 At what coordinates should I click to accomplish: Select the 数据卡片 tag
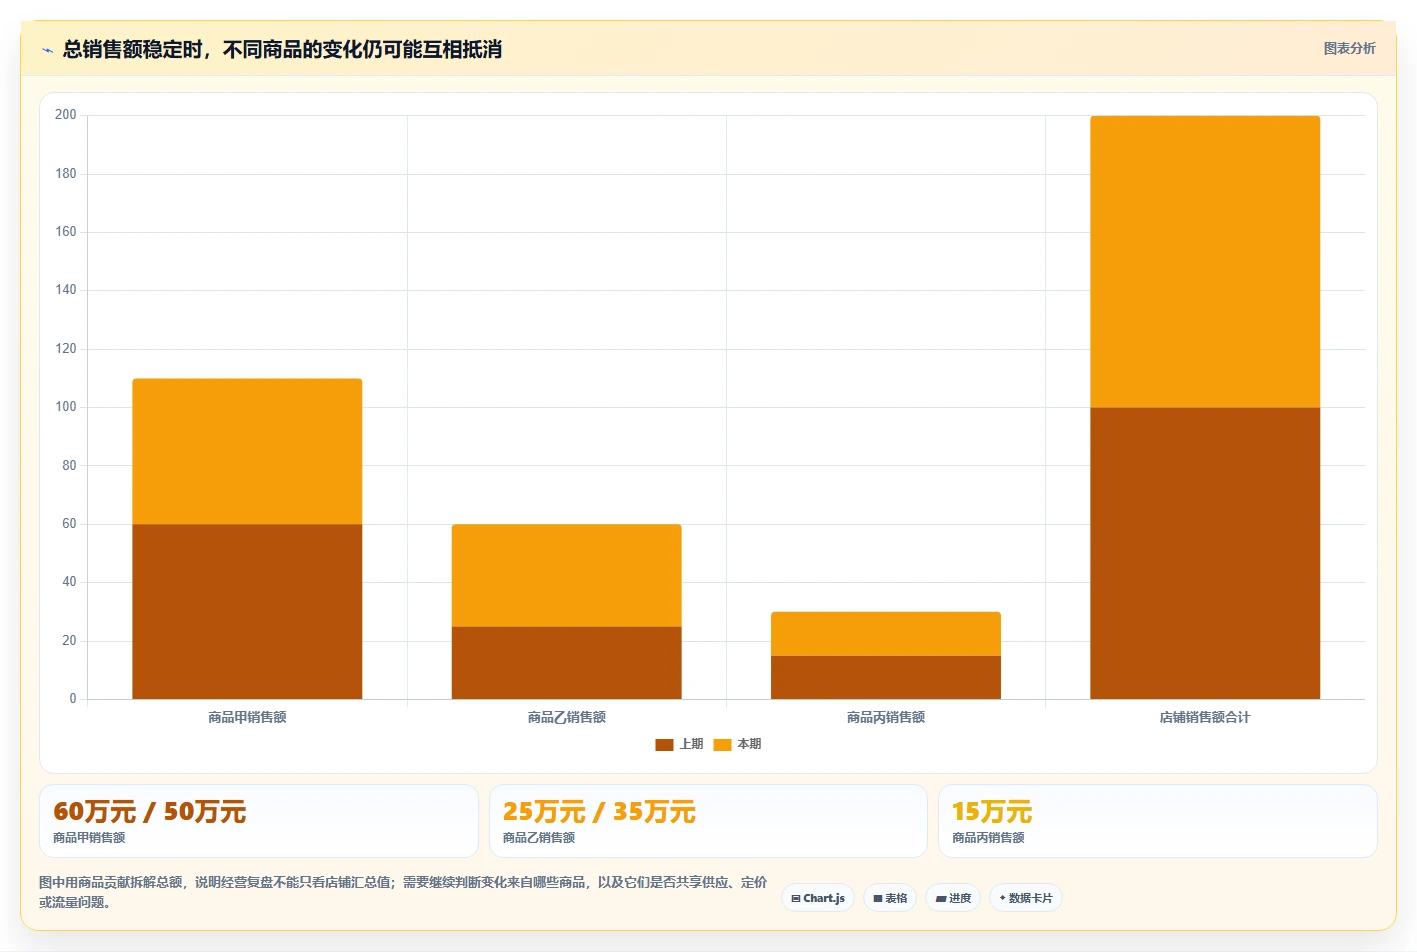pyautogui.click(x=1025, y=898)
